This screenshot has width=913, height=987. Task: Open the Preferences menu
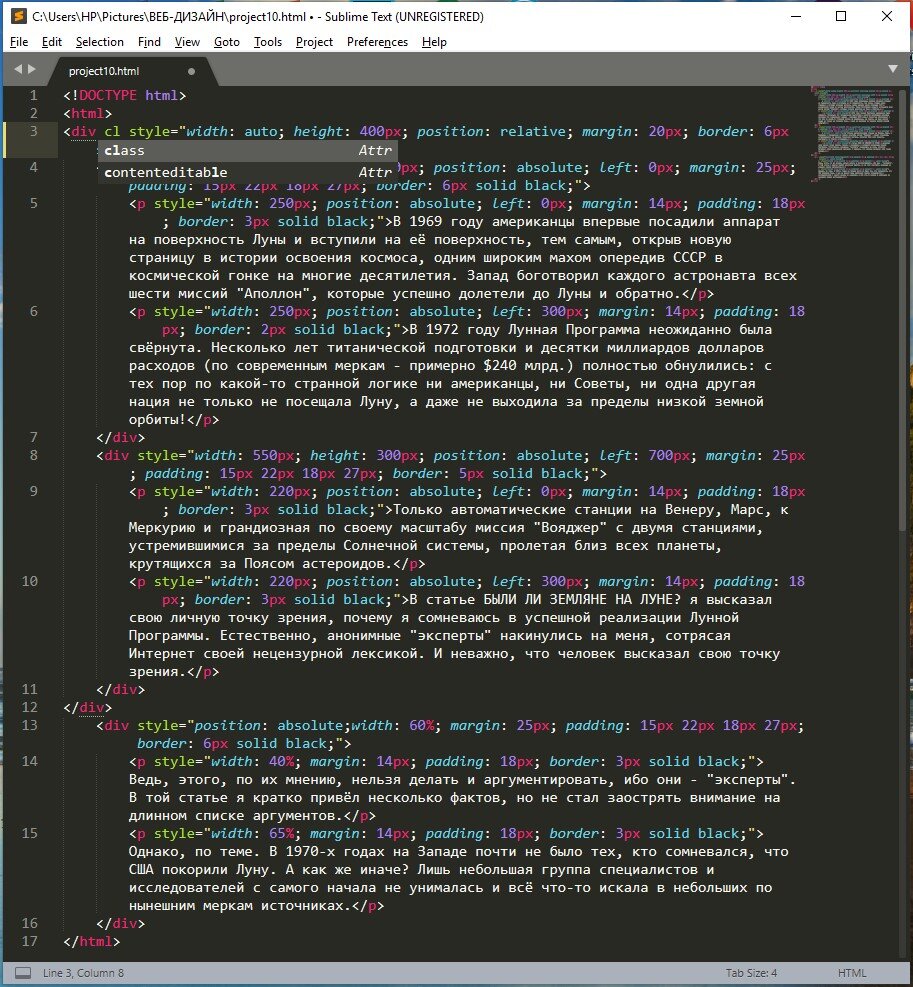377,42
